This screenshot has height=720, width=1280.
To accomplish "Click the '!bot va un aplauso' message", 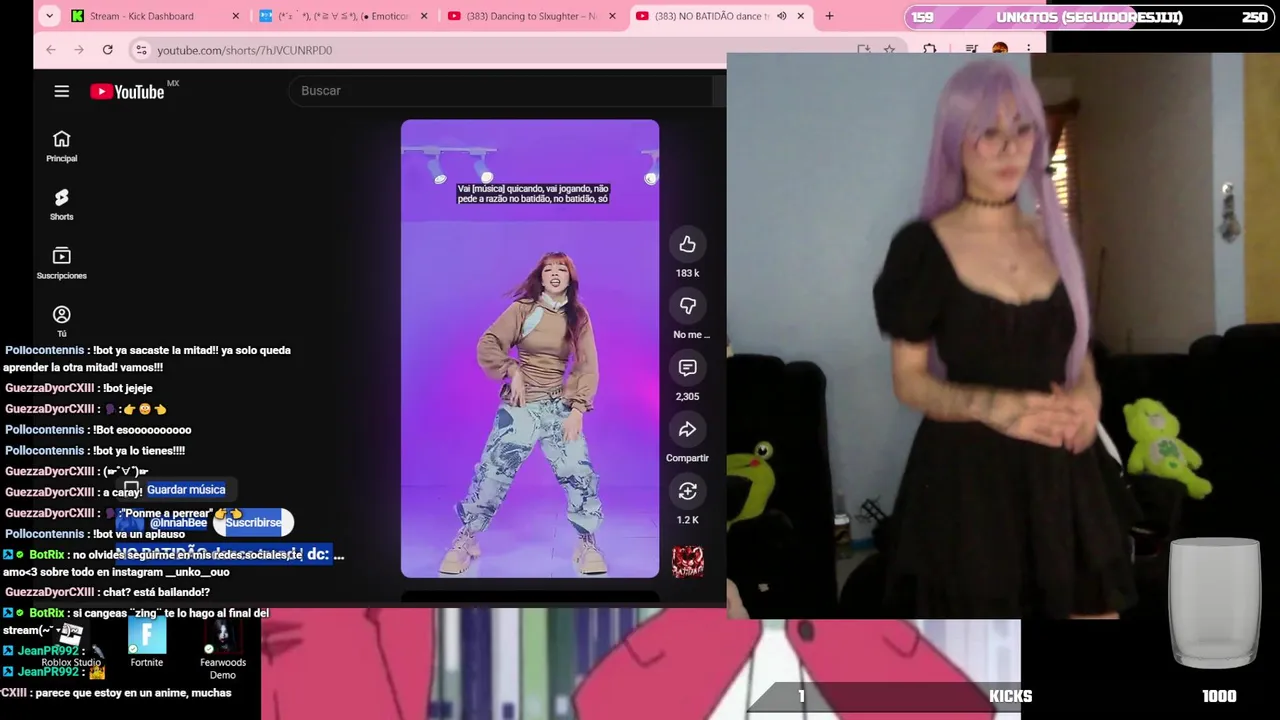I will [95, 534].
